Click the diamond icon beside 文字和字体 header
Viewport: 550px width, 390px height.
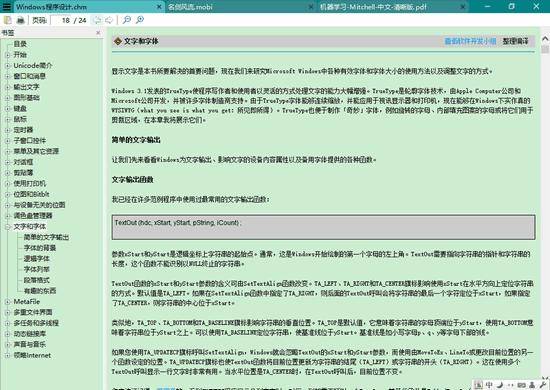[x=118, y=41]
